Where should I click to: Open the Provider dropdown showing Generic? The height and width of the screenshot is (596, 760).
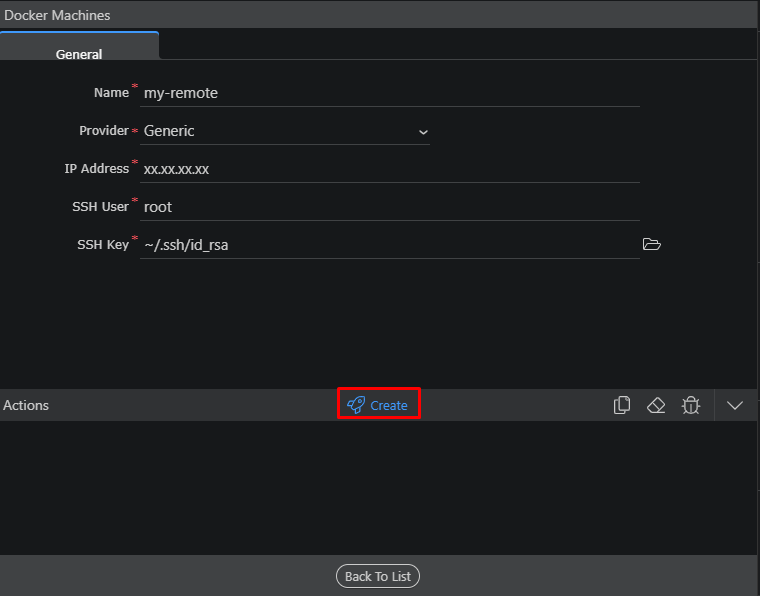click(x=285, y=131)
